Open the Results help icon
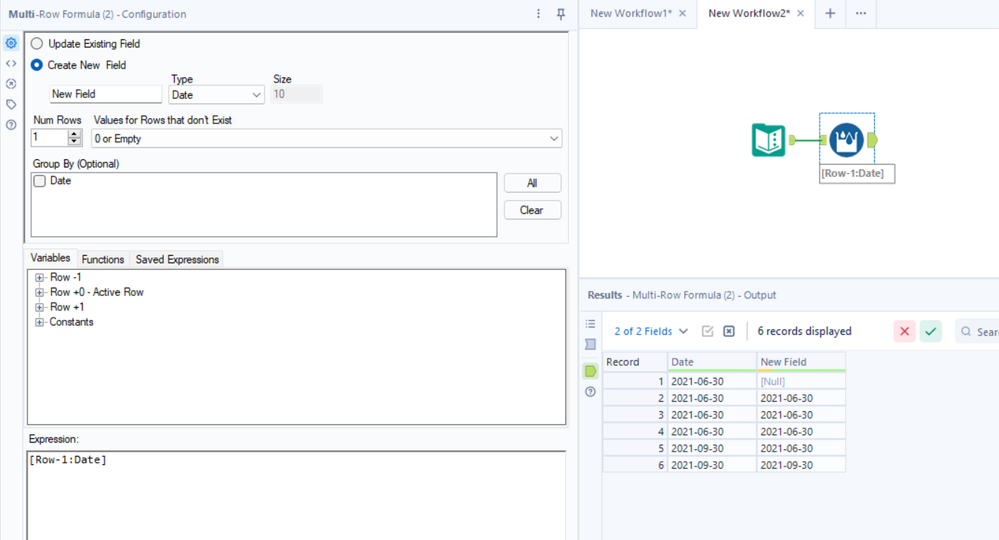The width and height of the screenshot is (999, 540). click(591, 392)
